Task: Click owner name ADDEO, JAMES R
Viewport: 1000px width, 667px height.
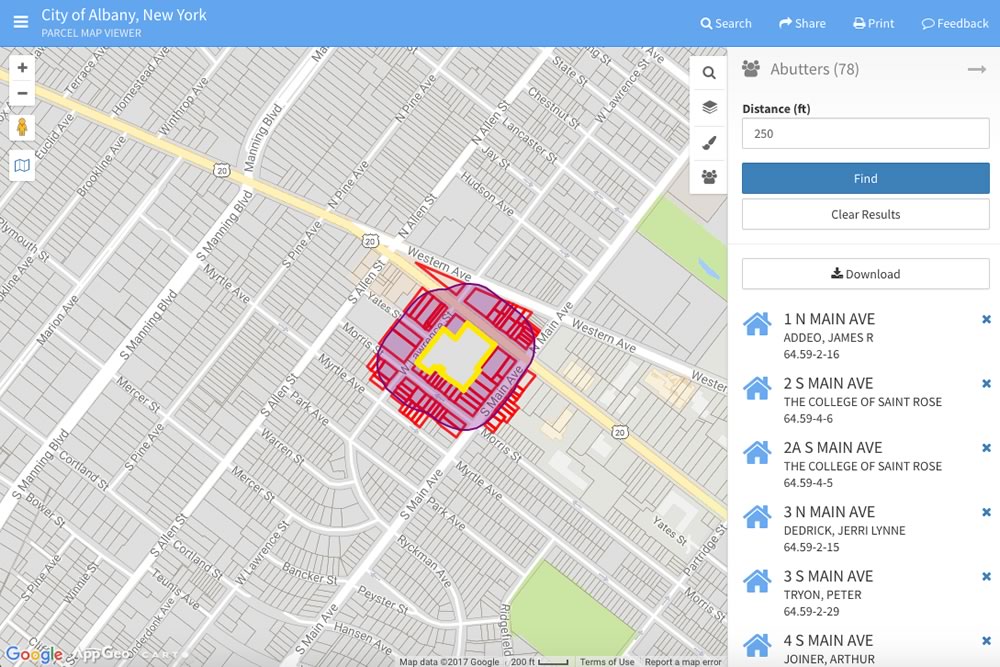Action: 828,338
